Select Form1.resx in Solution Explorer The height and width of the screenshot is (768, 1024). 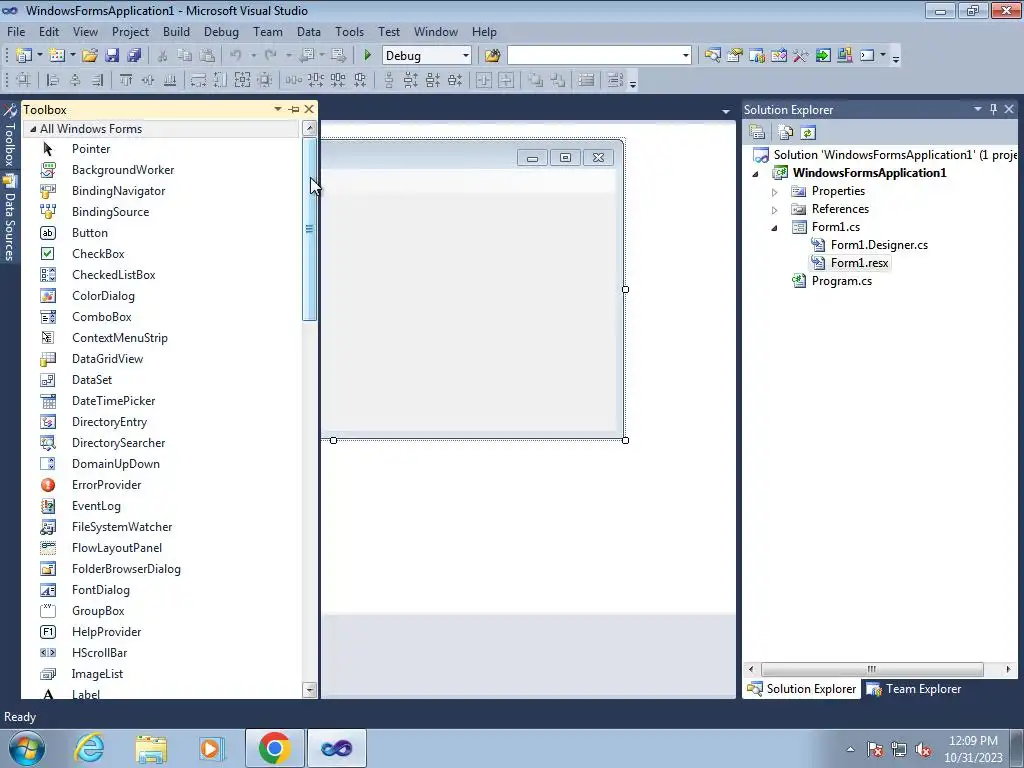859,263
